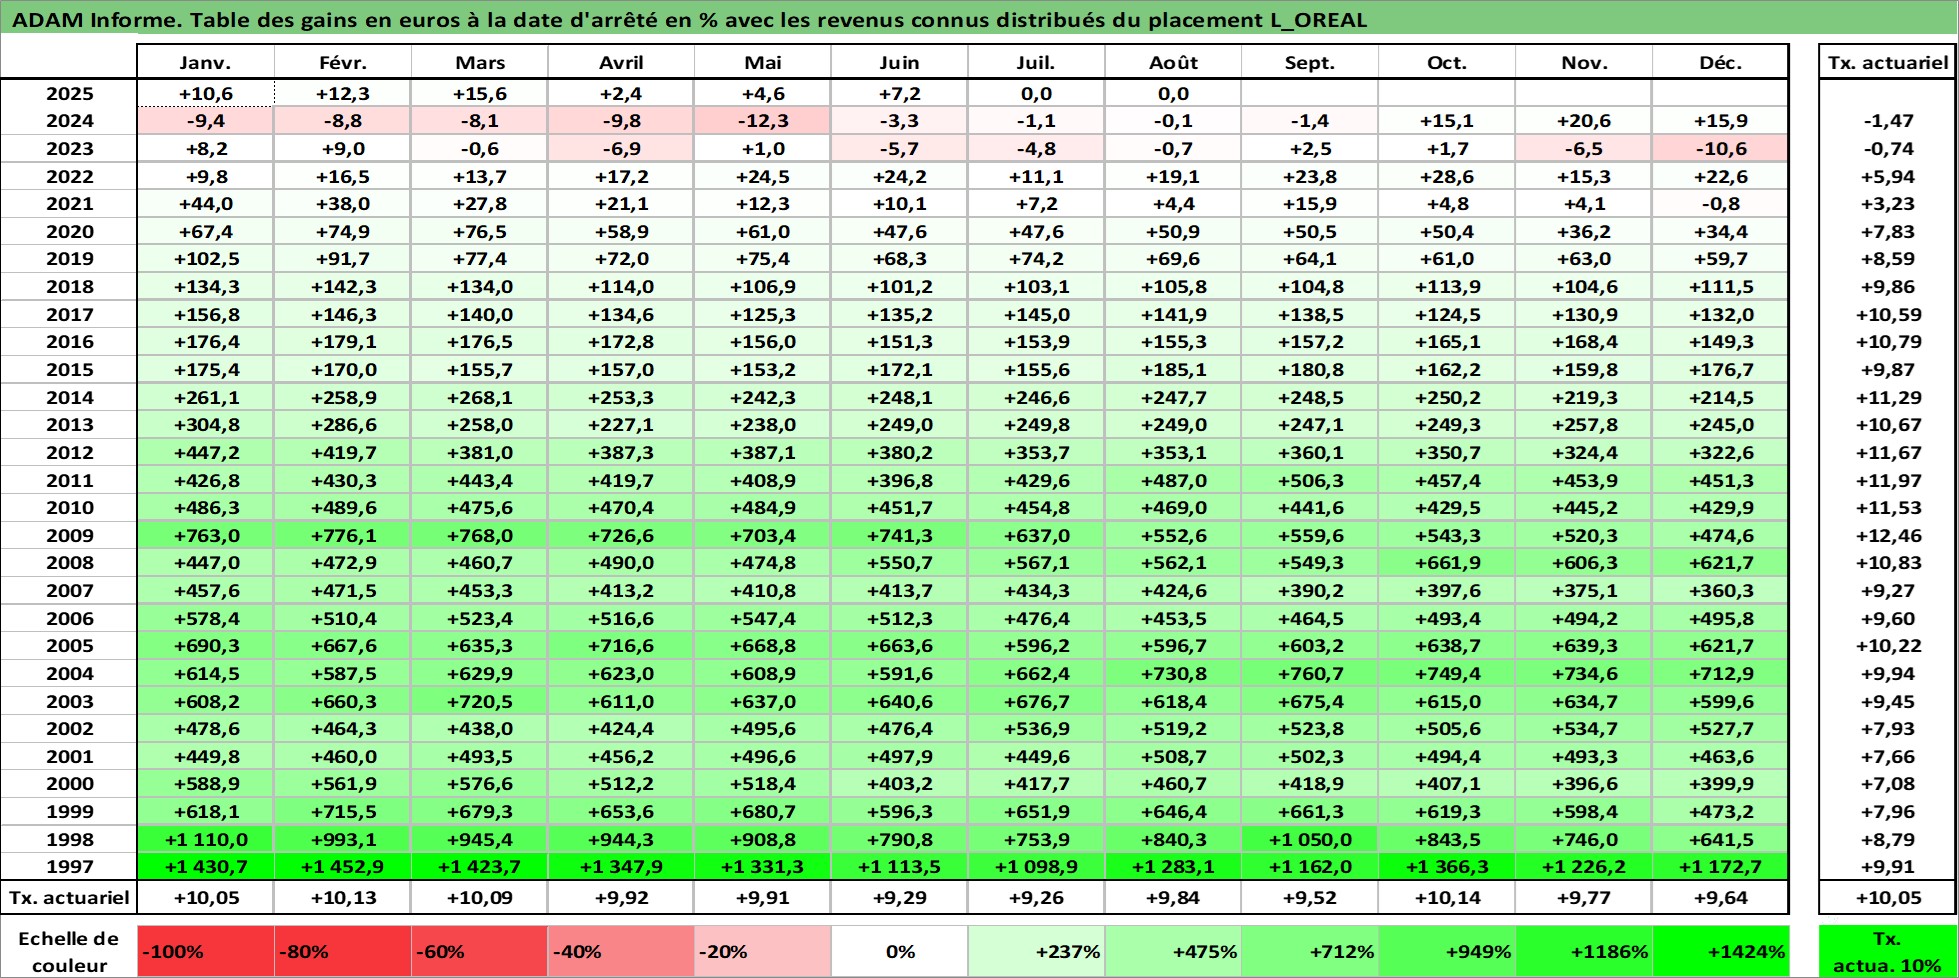The height and width of the screenshot is (978, 1959).
Task: Click the +237% light green swatch
Action: pos(1036,952)
